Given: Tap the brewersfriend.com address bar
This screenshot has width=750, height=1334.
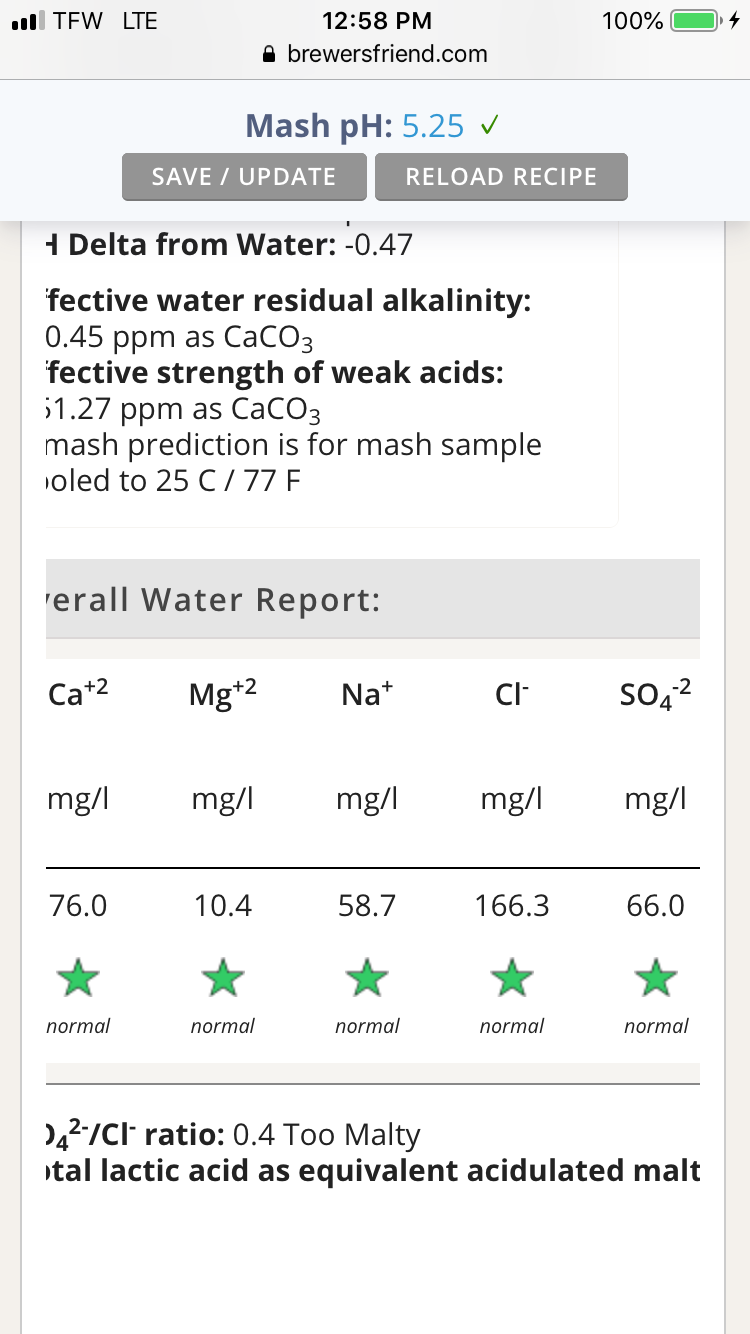Looking at the screenshot, I should (375, 54).
